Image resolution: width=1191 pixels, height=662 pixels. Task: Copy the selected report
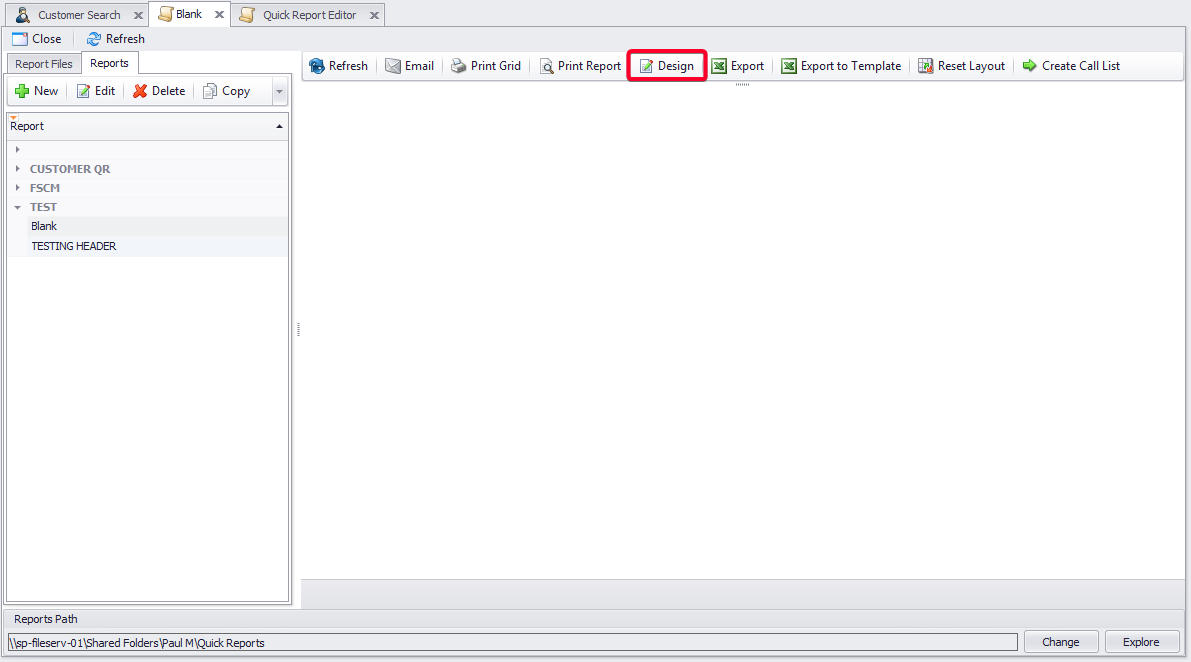coord(227,91)
